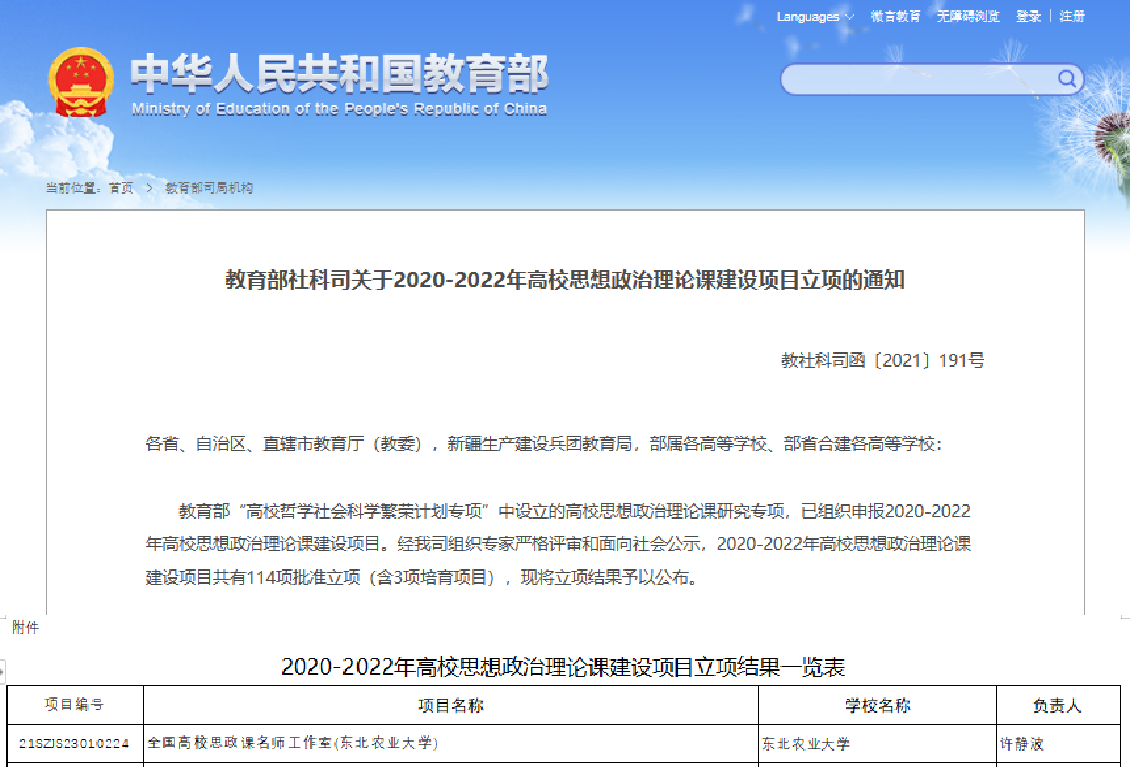Click the national emblem logo
The image size is (1130, 767).
click(81, 82)
